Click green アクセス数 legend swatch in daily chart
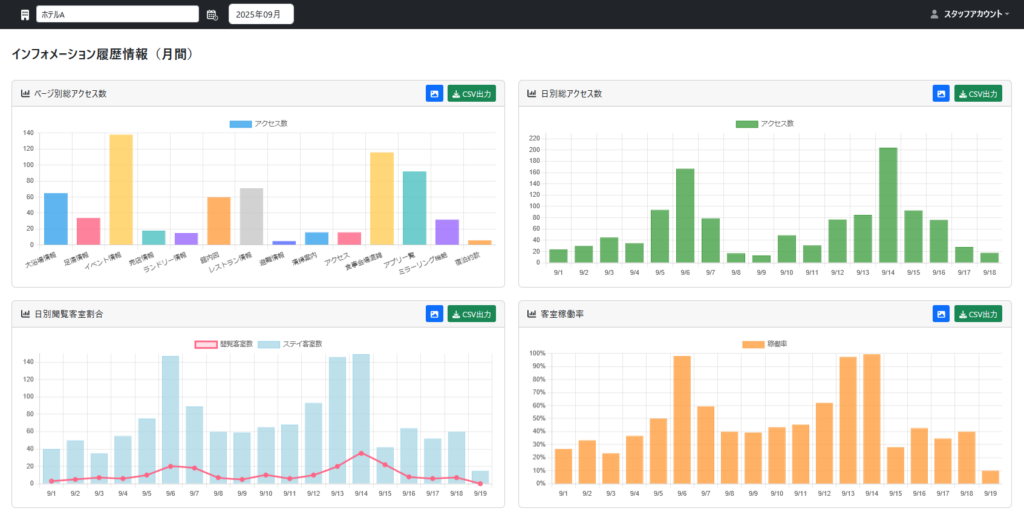The width and height of the screenshot is (1024, 517). tap(746, 124)
